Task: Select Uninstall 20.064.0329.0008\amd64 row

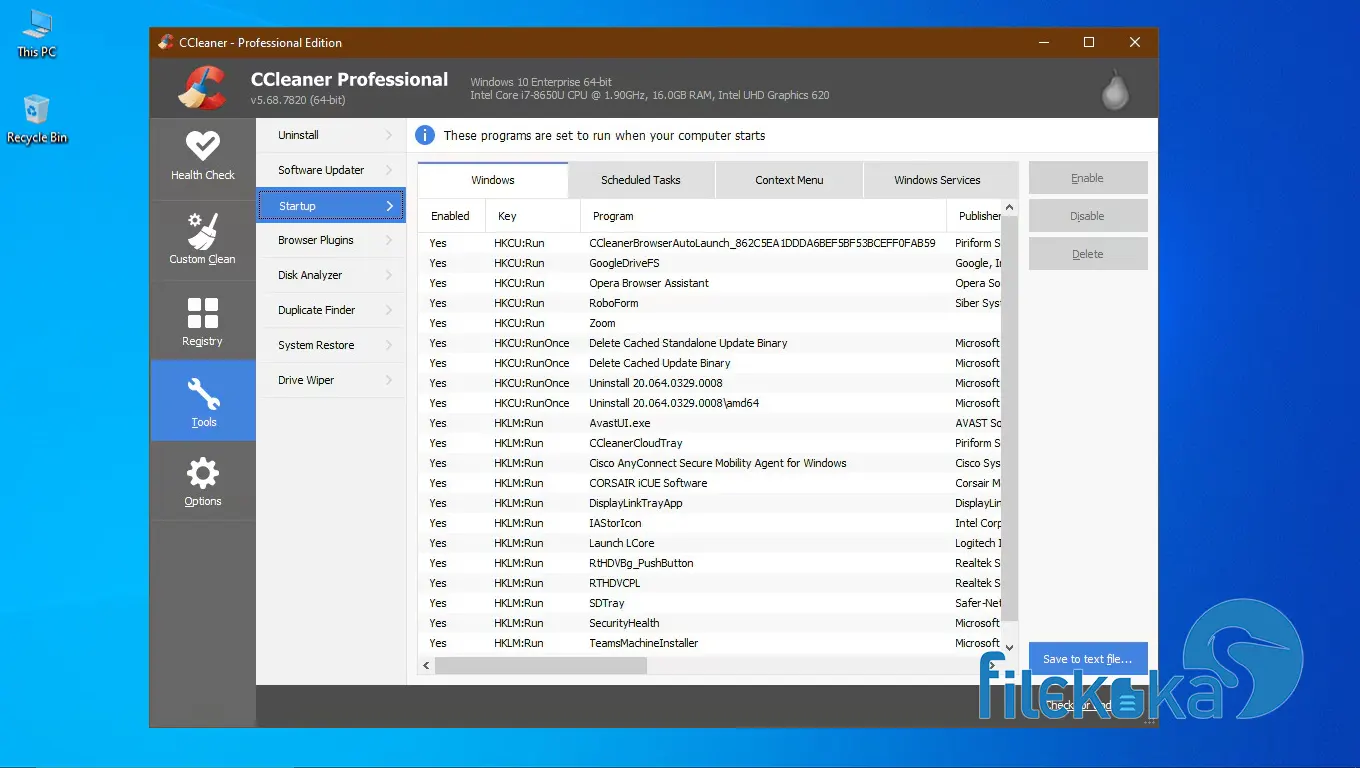Action: point(710,403)
